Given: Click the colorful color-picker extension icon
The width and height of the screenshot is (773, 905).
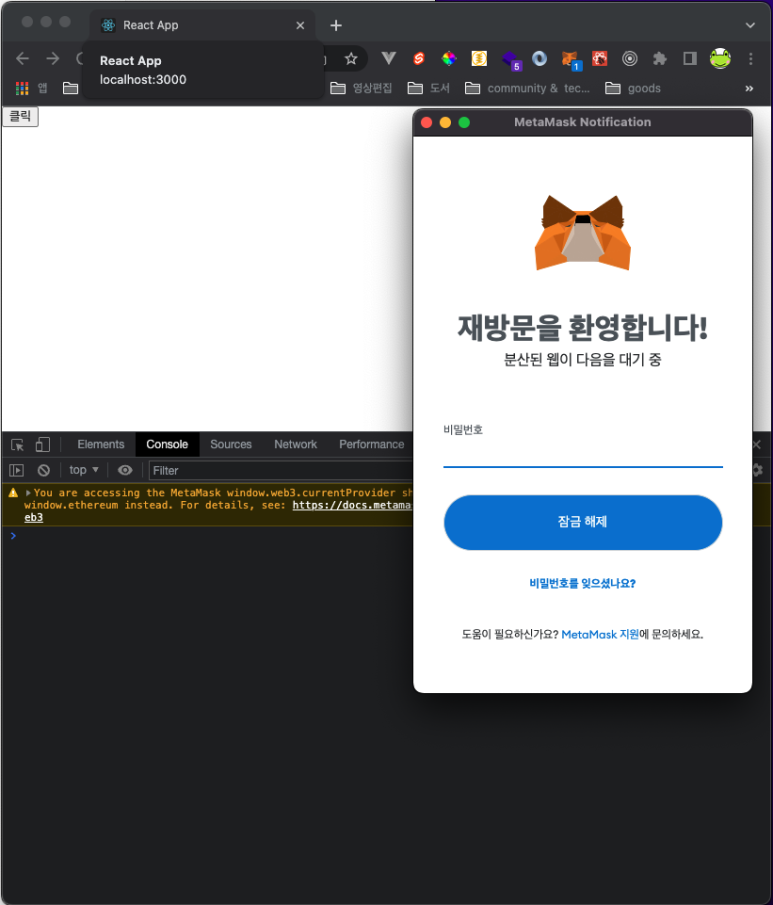Looking at the screenshot, I should point(449,58).
